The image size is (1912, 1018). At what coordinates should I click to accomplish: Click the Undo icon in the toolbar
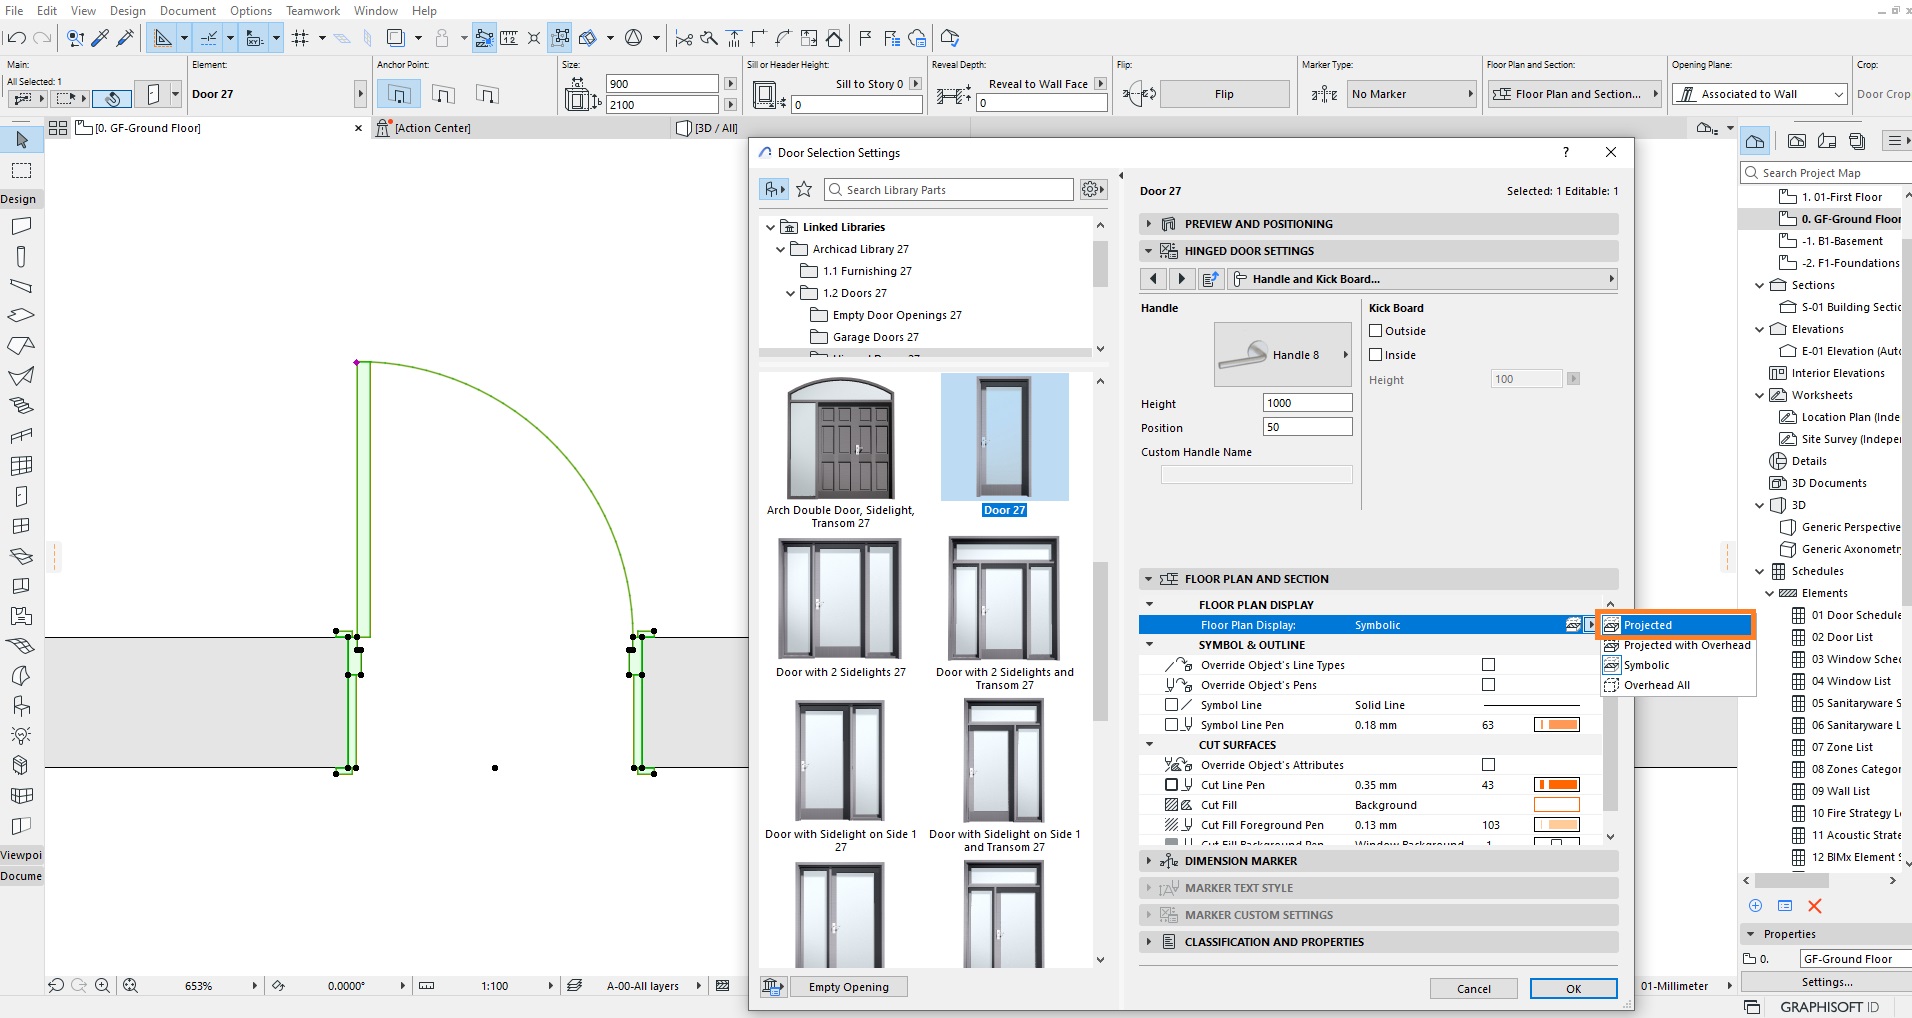click(x=16, y=38)
